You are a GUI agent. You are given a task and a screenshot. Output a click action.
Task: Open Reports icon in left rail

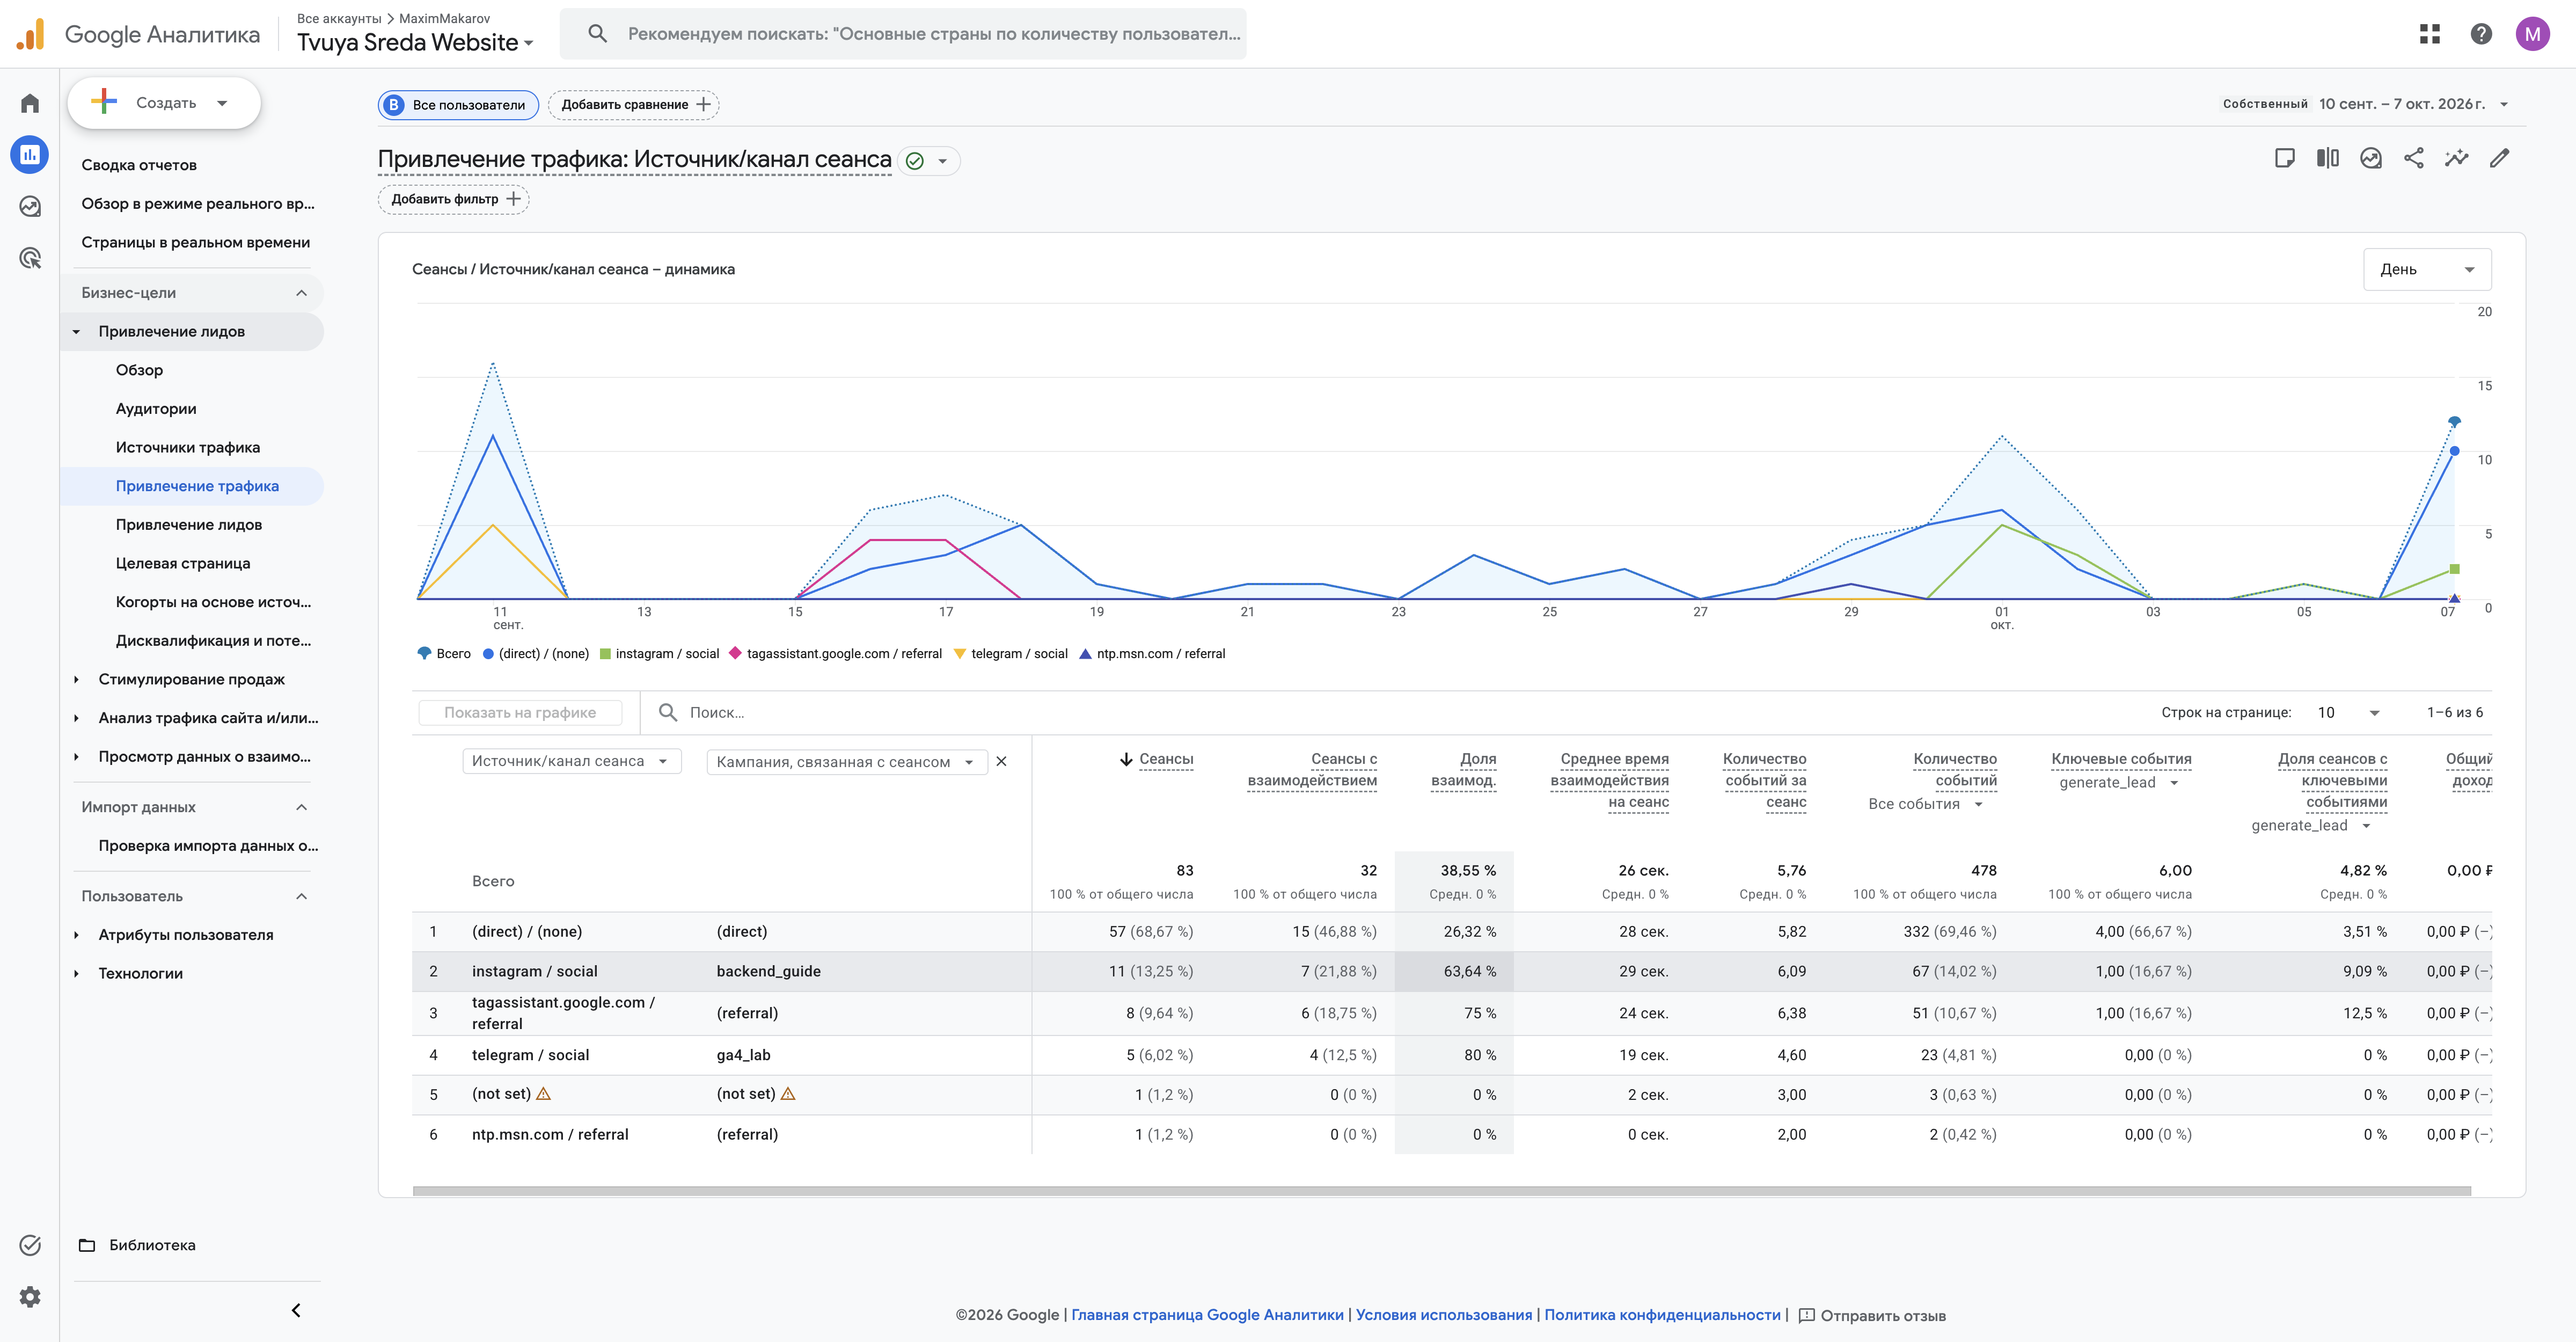coord(30,154)
